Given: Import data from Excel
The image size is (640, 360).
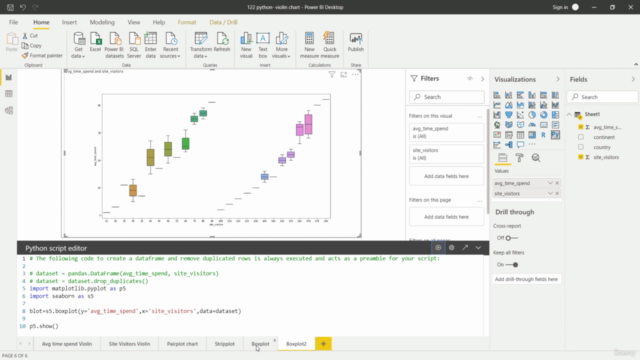Looking at the screenshot, I should [x=95, y=42].
